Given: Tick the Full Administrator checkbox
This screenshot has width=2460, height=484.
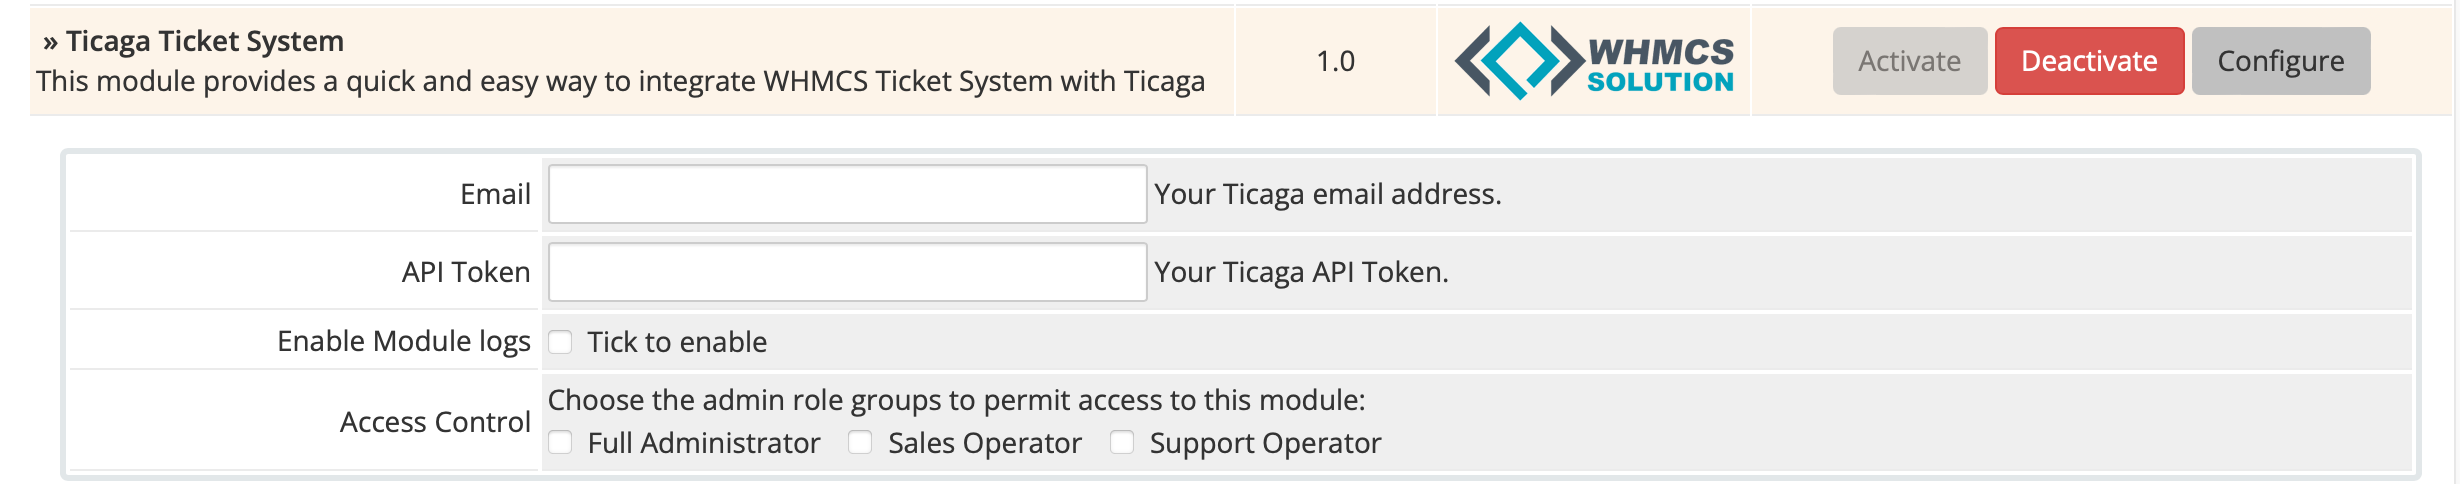Looking at the screenshot, I should [x=560, y=442].
